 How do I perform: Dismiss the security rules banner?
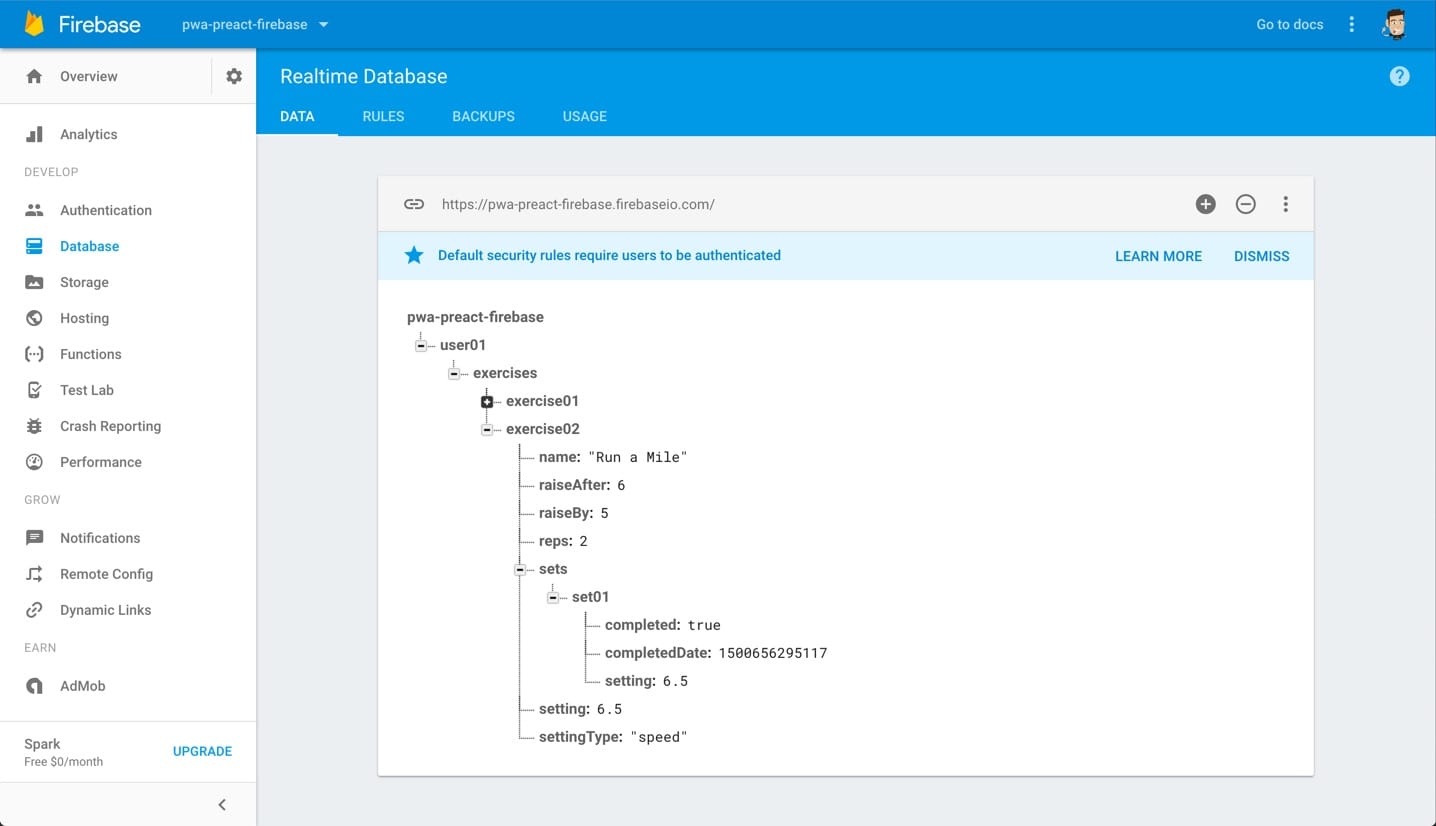(1261, 256)
